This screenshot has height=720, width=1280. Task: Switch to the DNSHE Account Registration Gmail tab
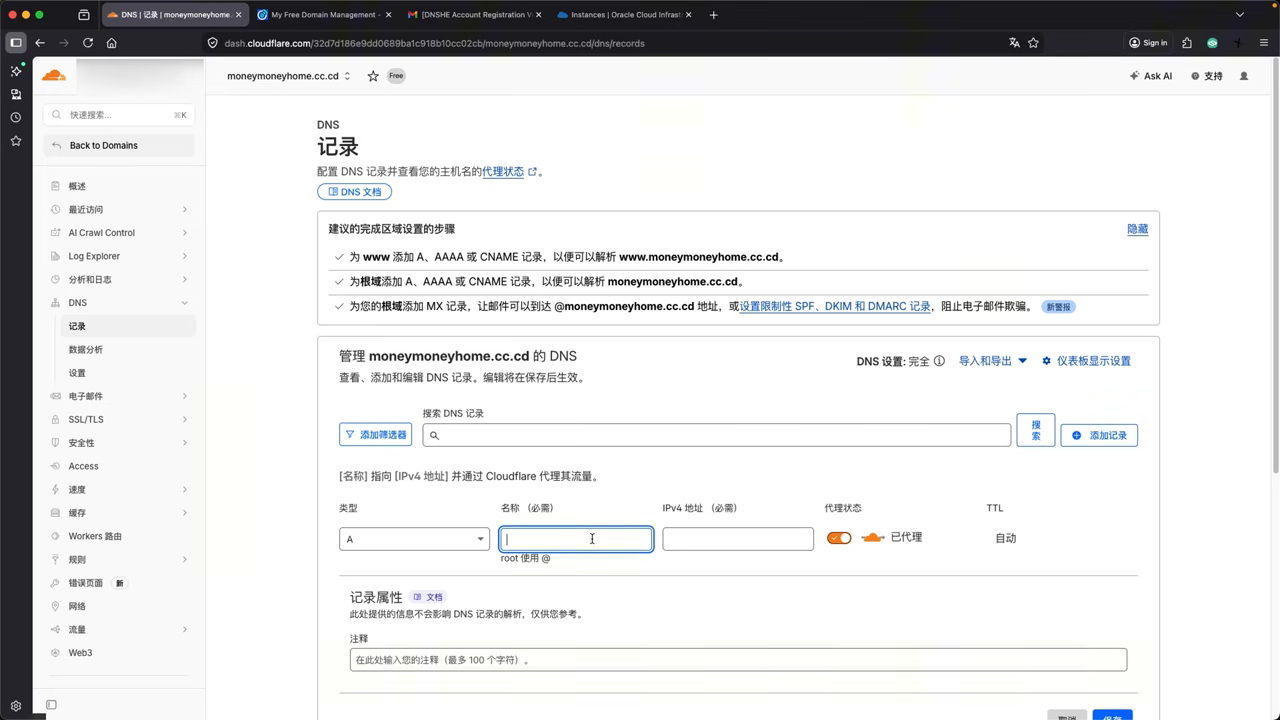coord(475,15)
